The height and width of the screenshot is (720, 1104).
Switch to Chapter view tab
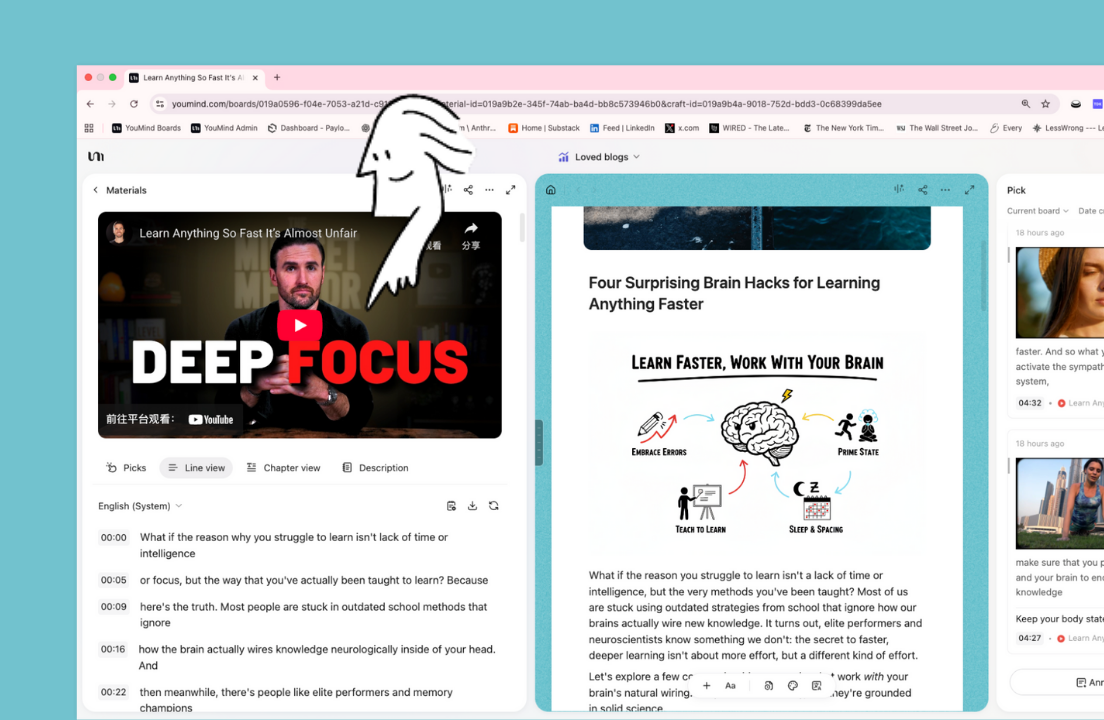[284, 467]
